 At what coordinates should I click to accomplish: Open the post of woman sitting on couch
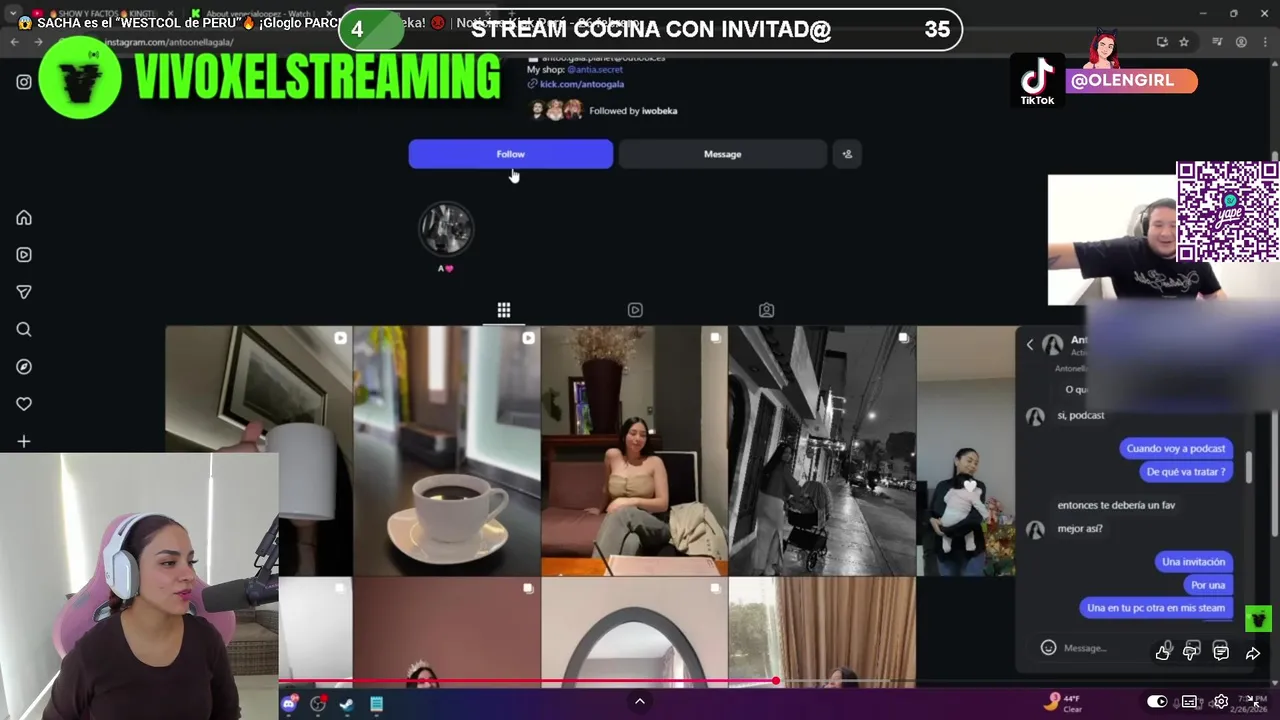[634, 450]
